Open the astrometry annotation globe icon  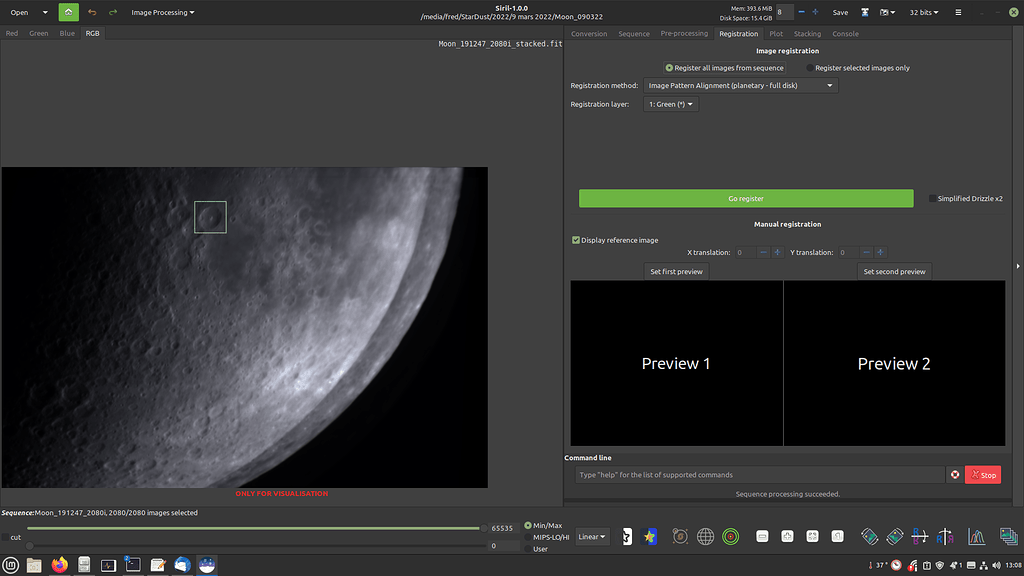click(705, 537)
